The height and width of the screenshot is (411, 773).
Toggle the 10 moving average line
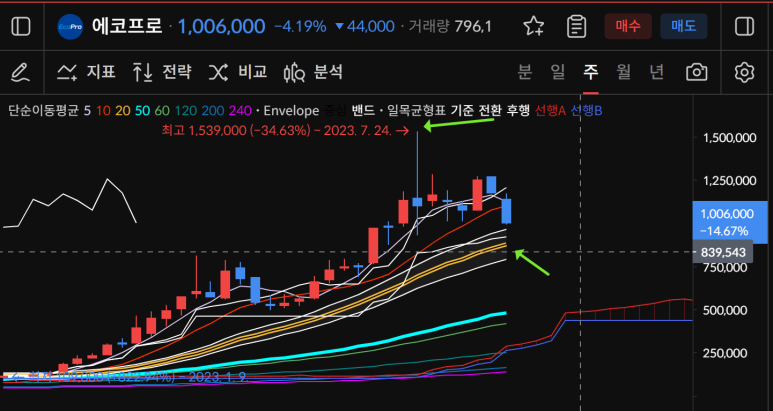[103, 111]
